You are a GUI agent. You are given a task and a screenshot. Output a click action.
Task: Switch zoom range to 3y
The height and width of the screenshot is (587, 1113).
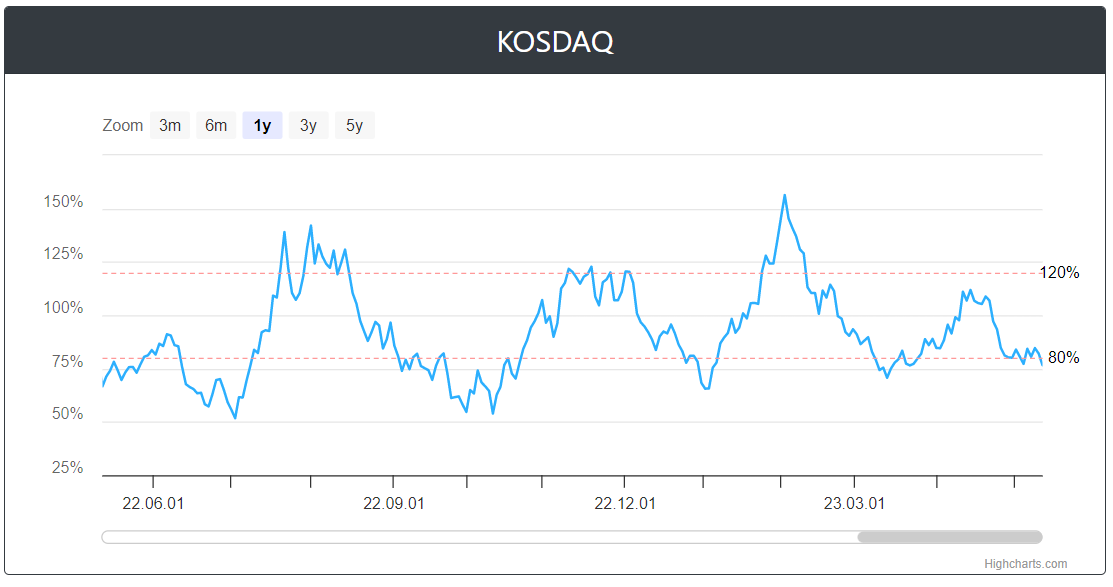pos(308,126)
